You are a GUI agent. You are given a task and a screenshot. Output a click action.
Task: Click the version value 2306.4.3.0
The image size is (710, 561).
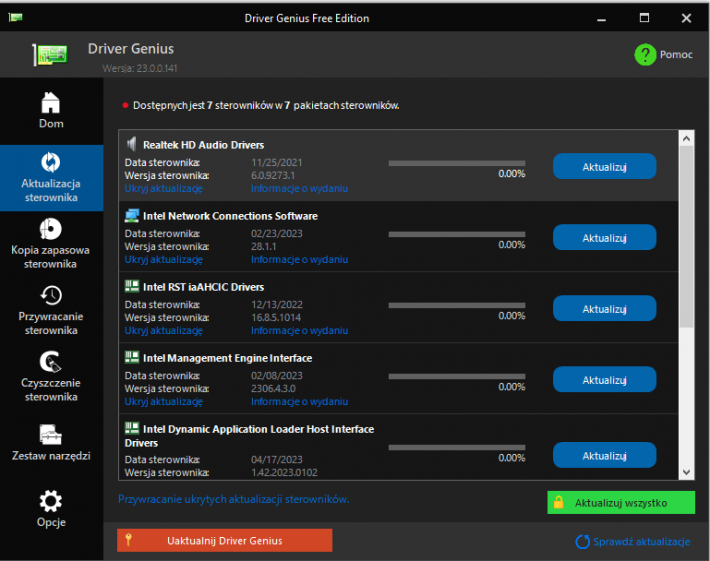[273, 388]
